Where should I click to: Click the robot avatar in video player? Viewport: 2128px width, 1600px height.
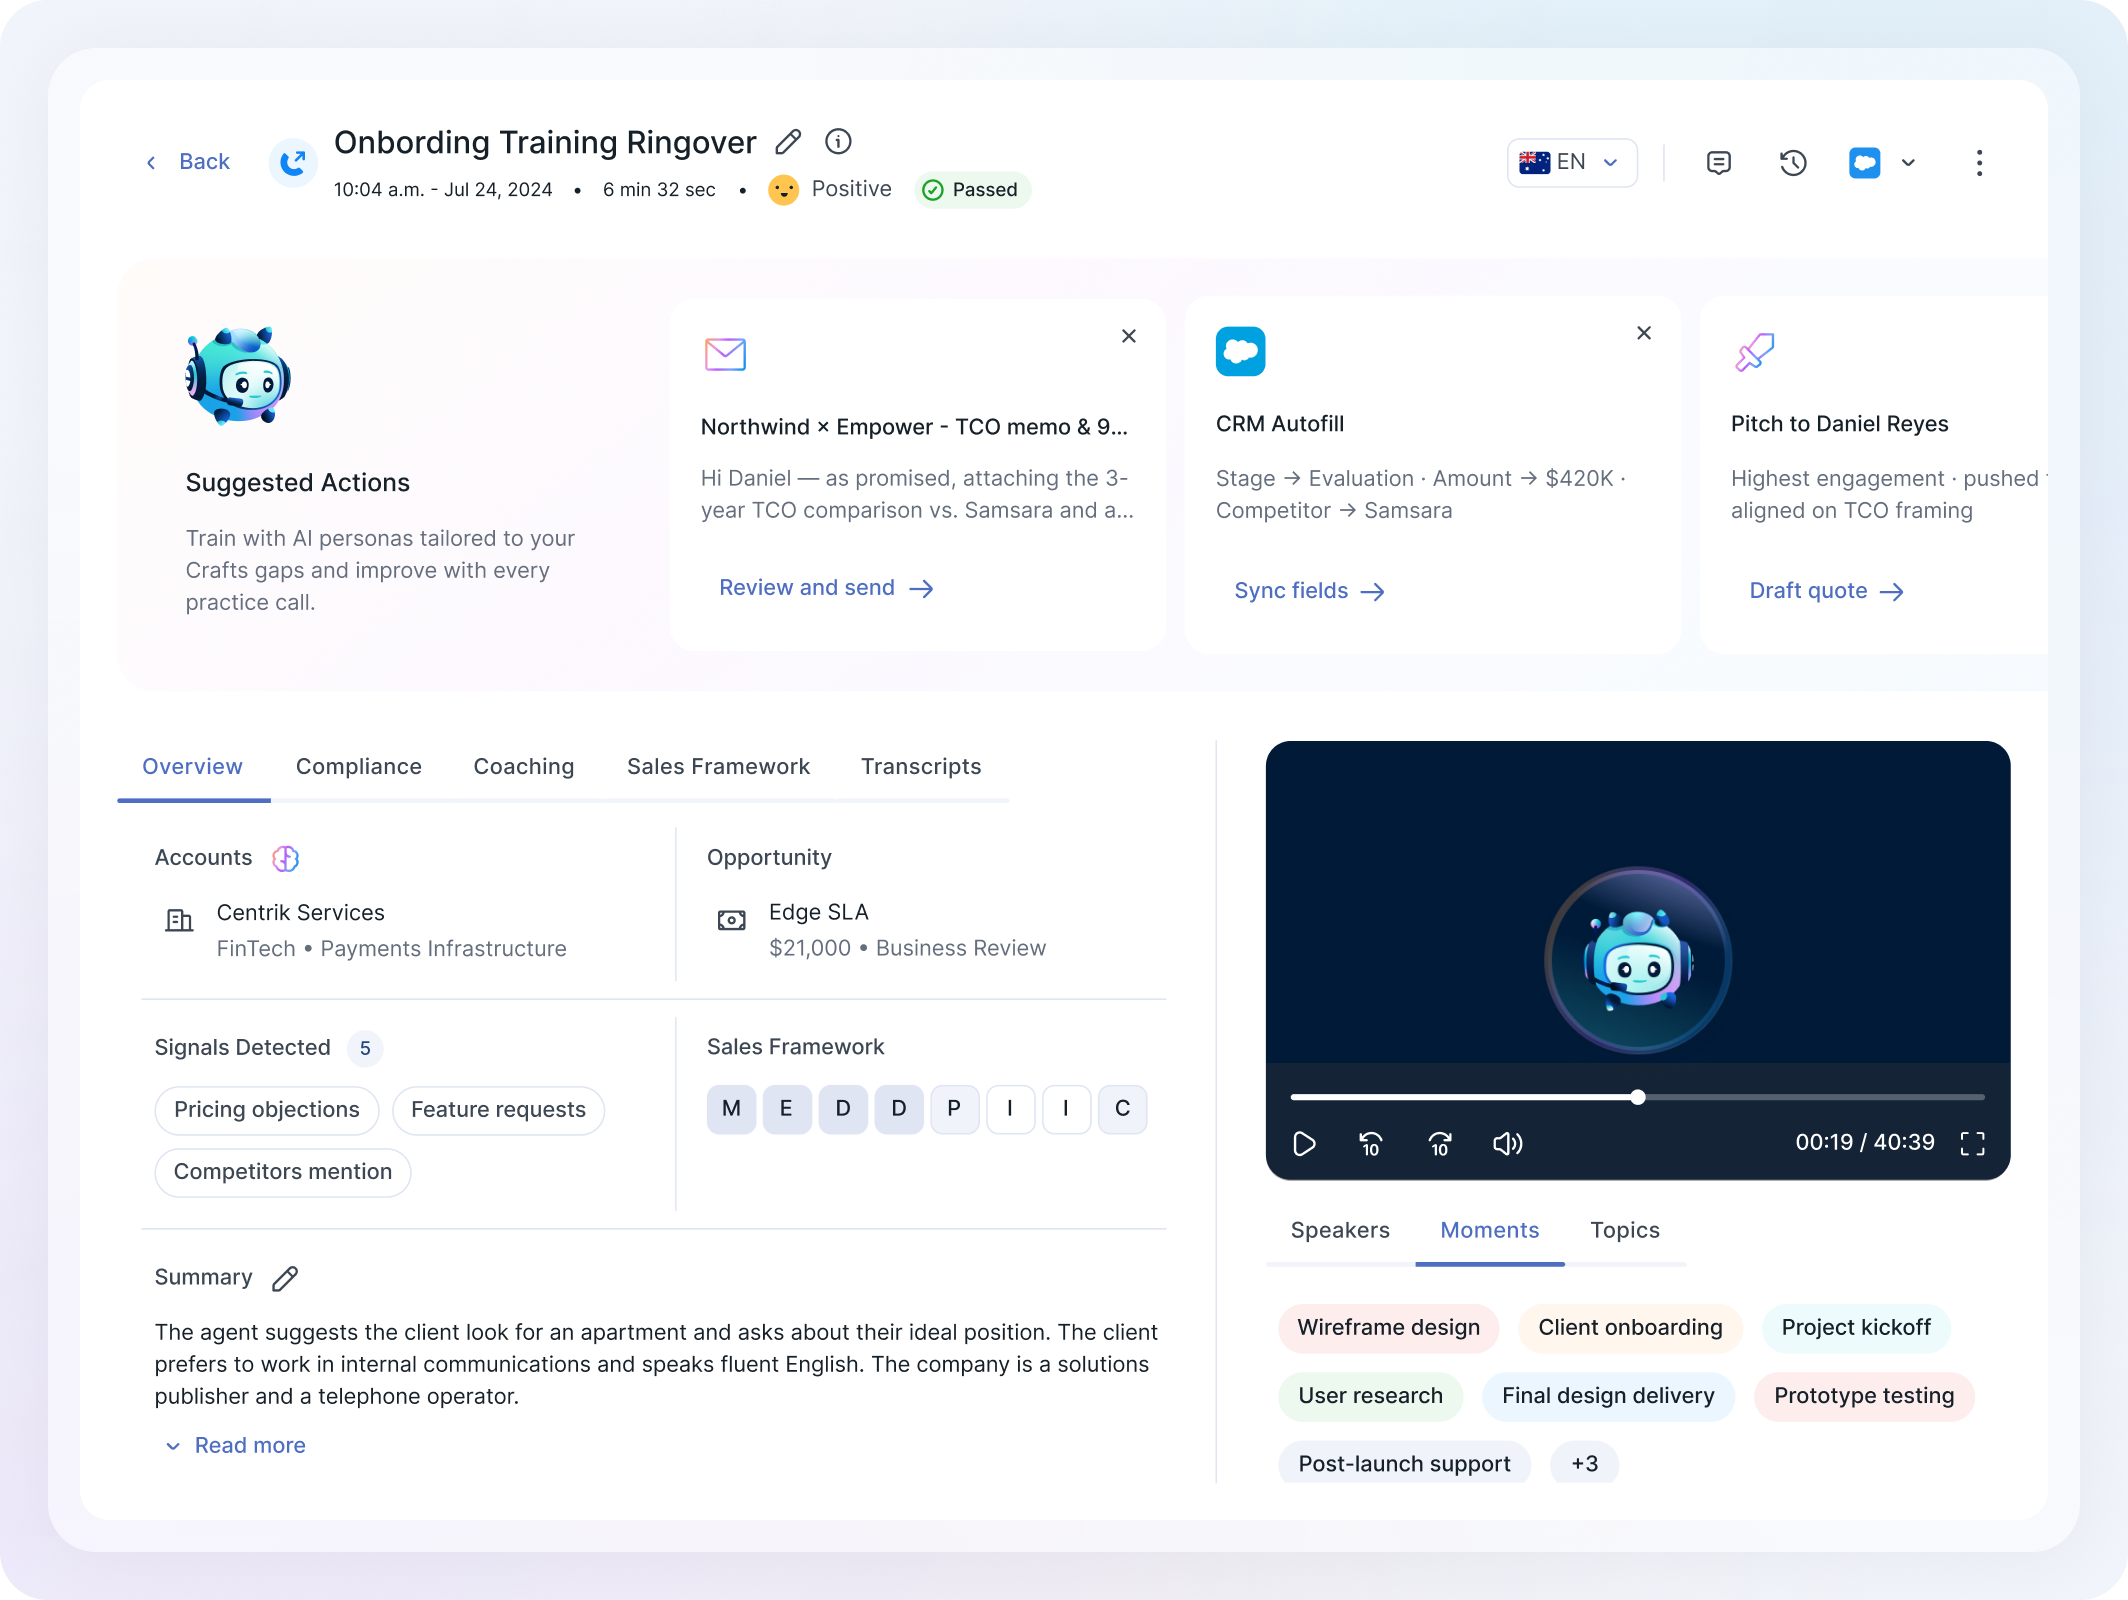(x=1638, y=960)
